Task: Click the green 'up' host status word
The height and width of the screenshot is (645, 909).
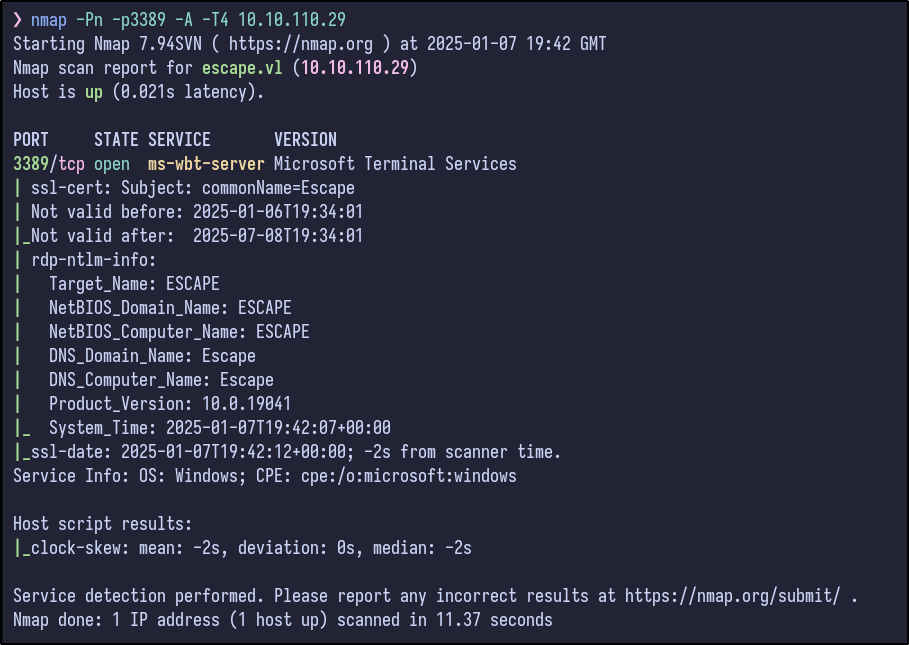Action: pyautogui.click(x=94, y=92)
